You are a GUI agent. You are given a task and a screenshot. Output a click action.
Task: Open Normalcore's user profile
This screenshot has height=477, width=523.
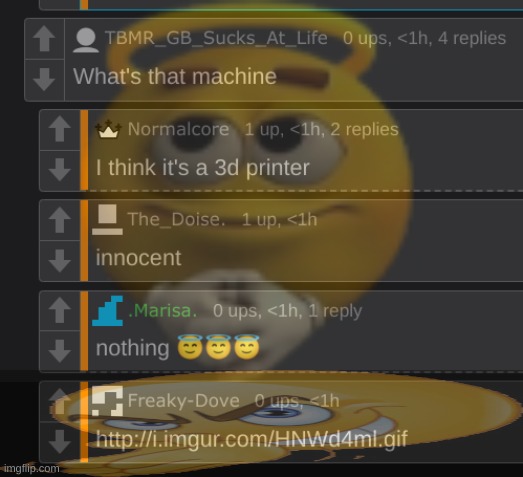click(x=178, y=129)
